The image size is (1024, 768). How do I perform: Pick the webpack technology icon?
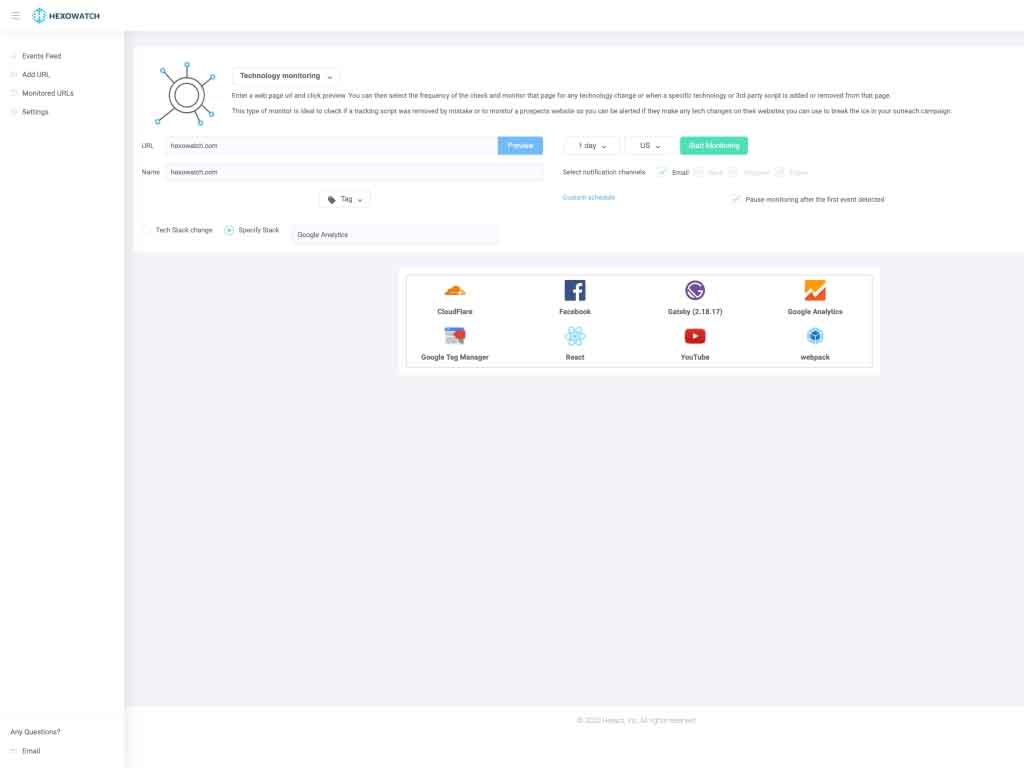click(815, 336)
